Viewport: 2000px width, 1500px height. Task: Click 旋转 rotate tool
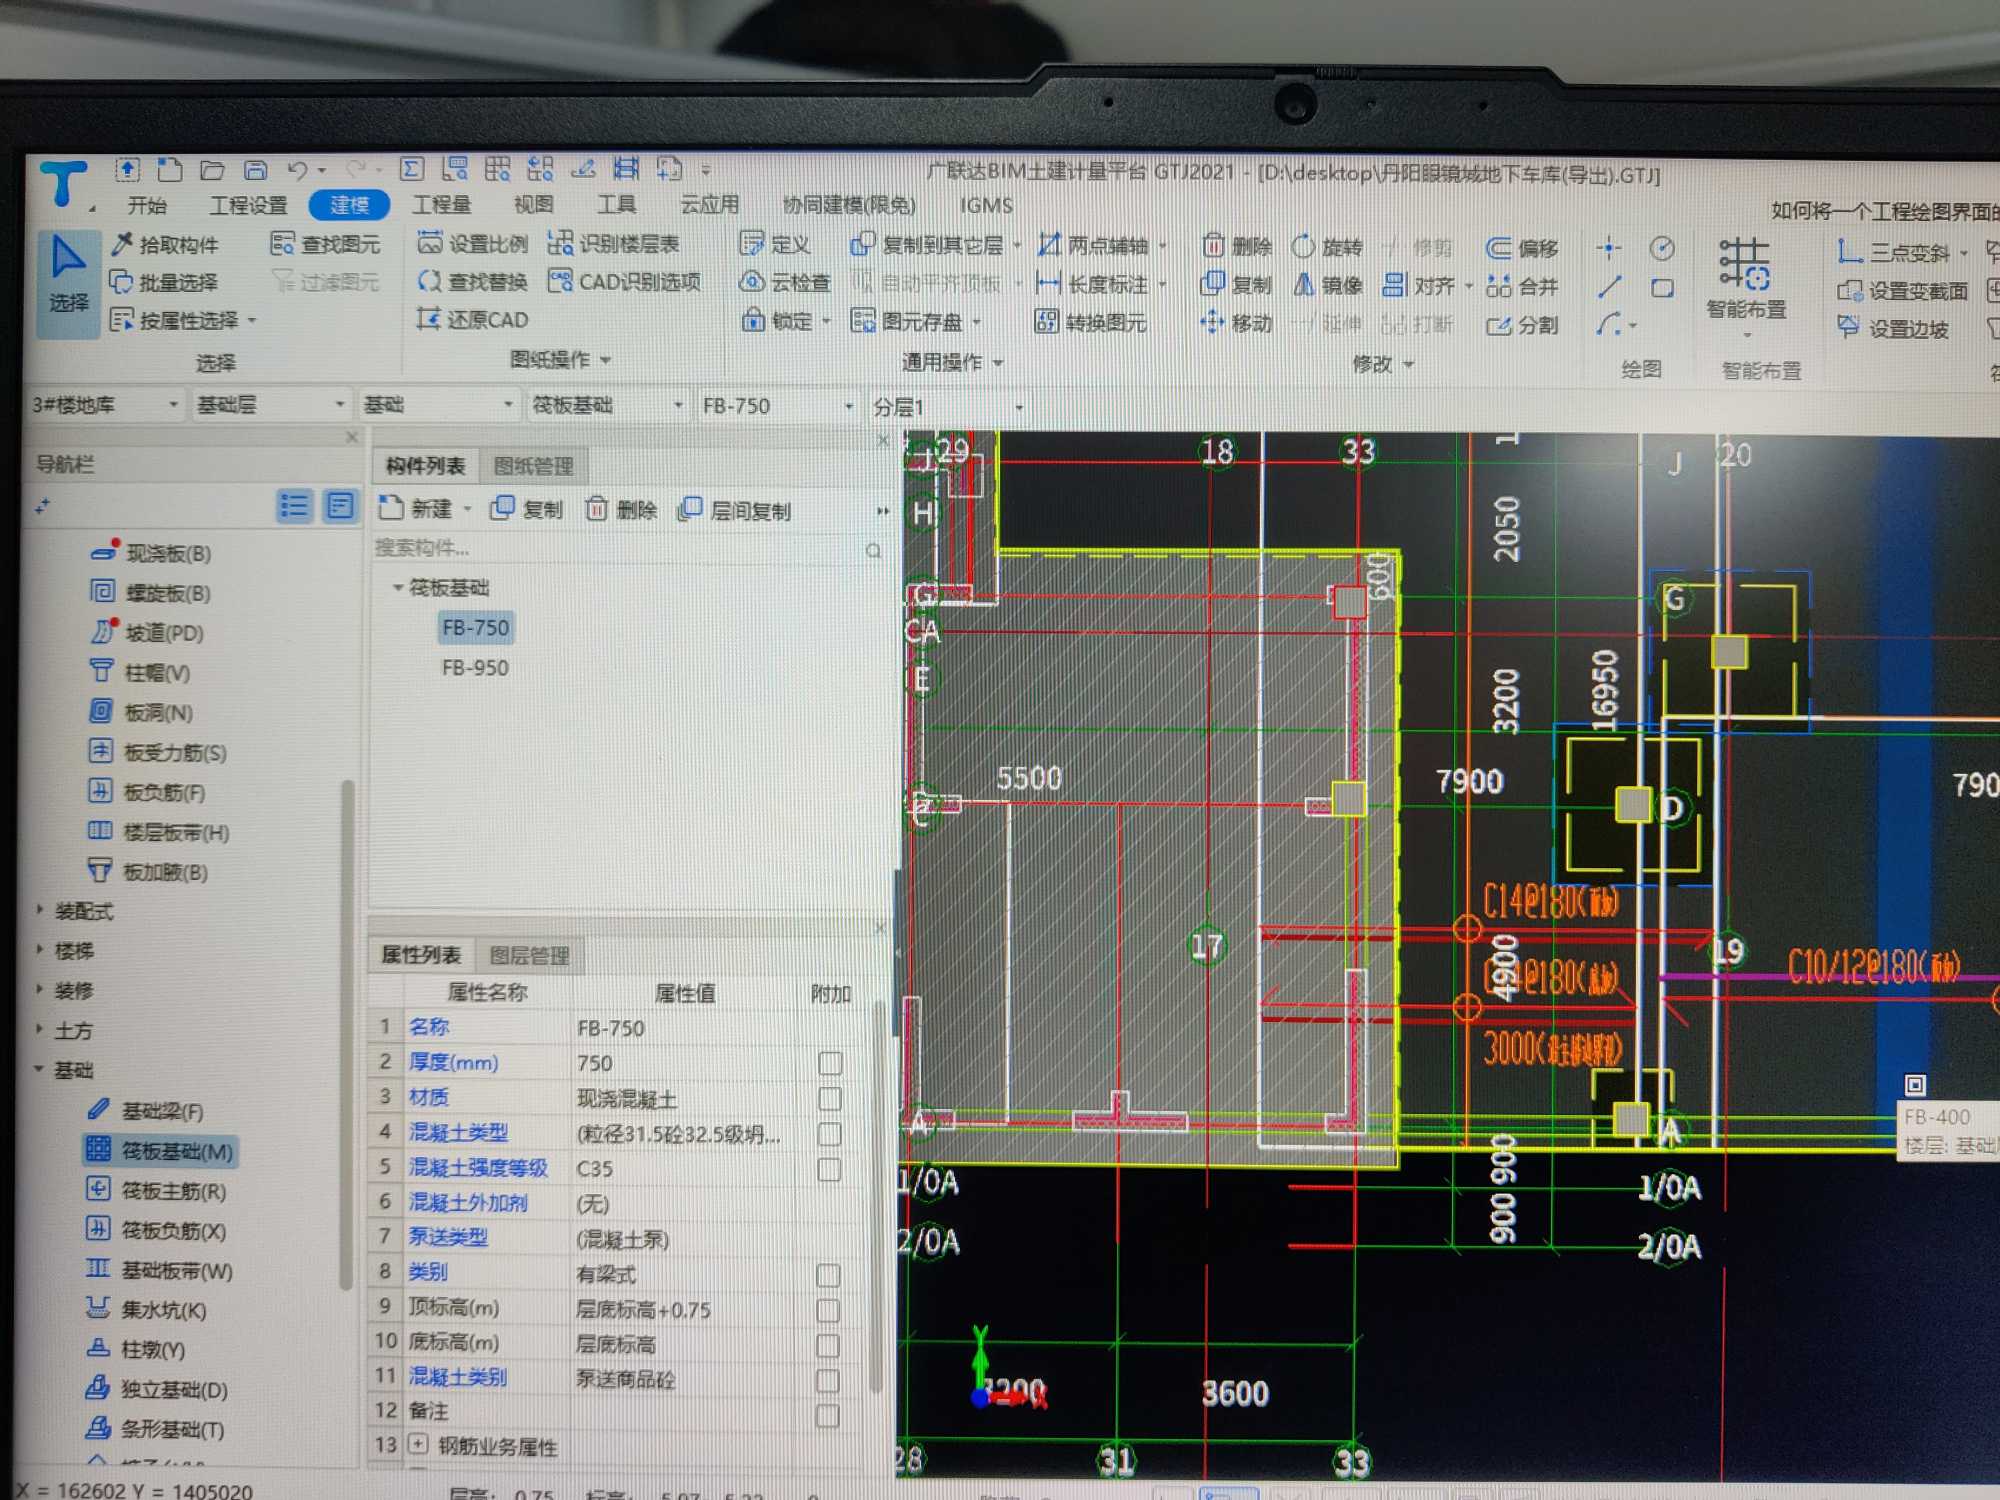pos(1328,247)
